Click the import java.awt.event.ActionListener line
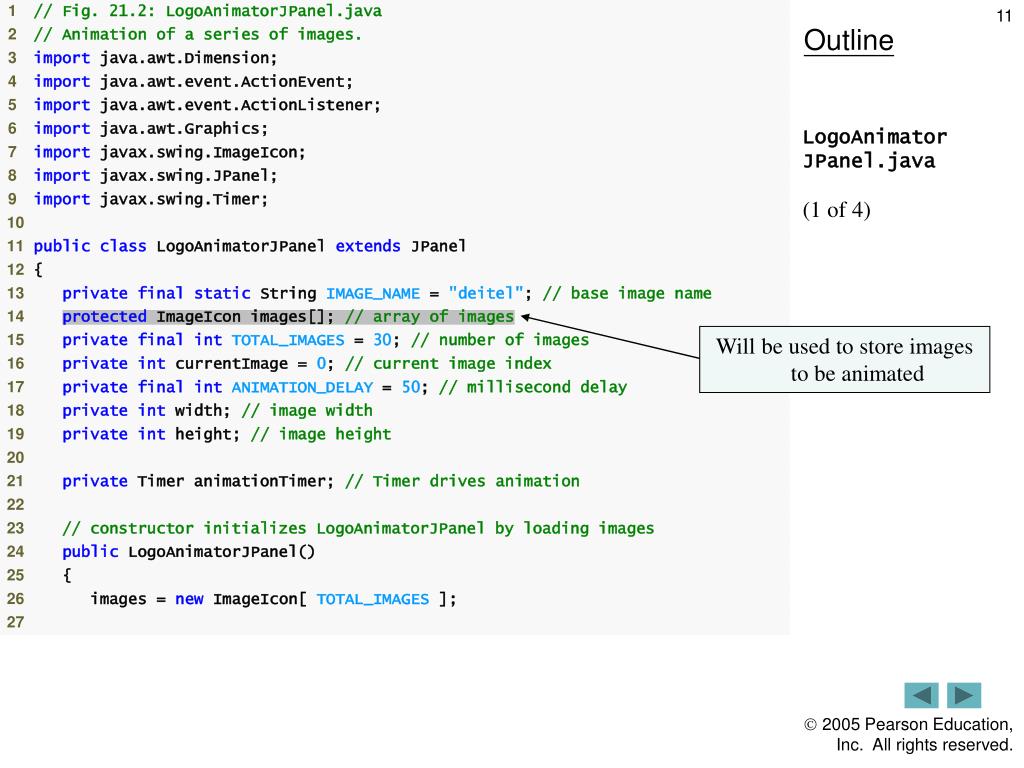Screen dimensions: 1024x768 [x=207, y=104]
